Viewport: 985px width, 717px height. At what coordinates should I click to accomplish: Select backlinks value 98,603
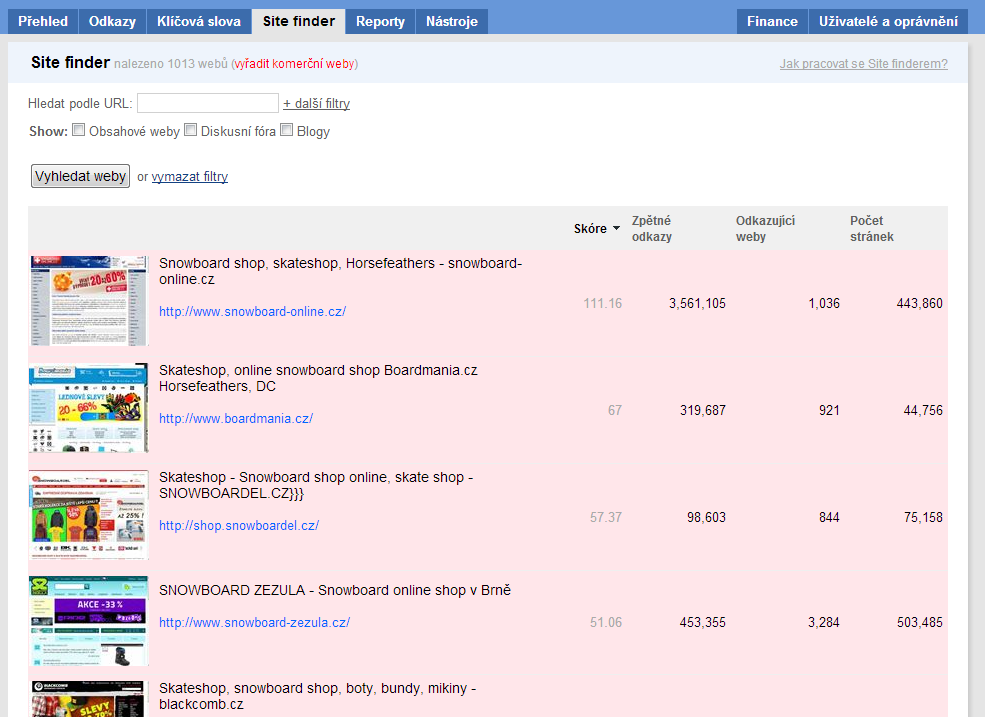706,517
